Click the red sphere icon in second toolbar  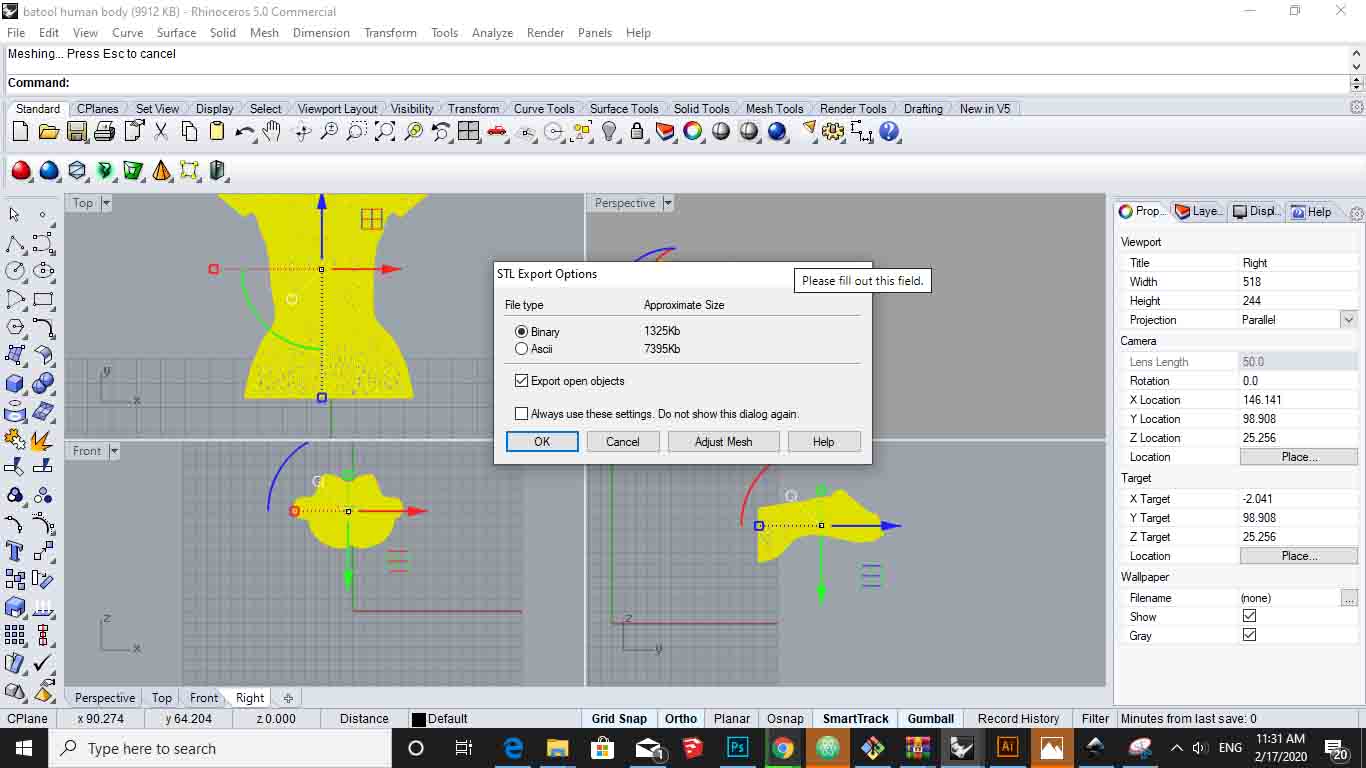21,171
